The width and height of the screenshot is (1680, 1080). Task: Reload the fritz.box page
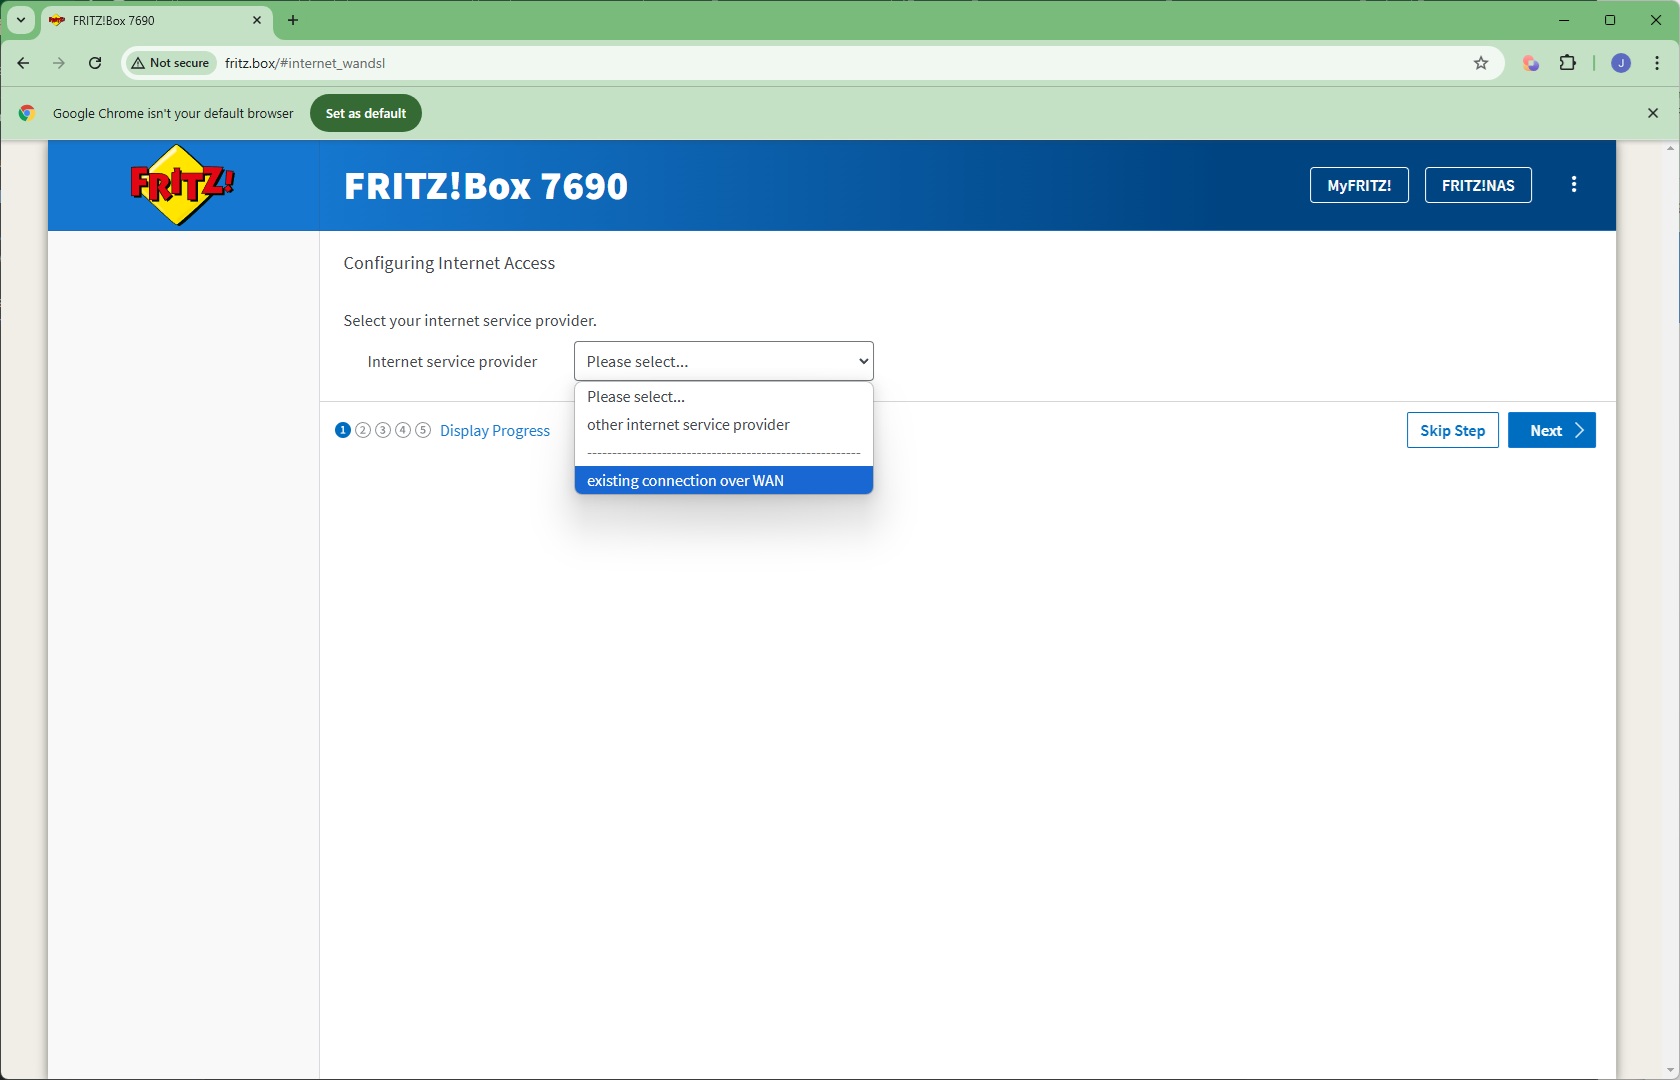(x=95, y=63)
